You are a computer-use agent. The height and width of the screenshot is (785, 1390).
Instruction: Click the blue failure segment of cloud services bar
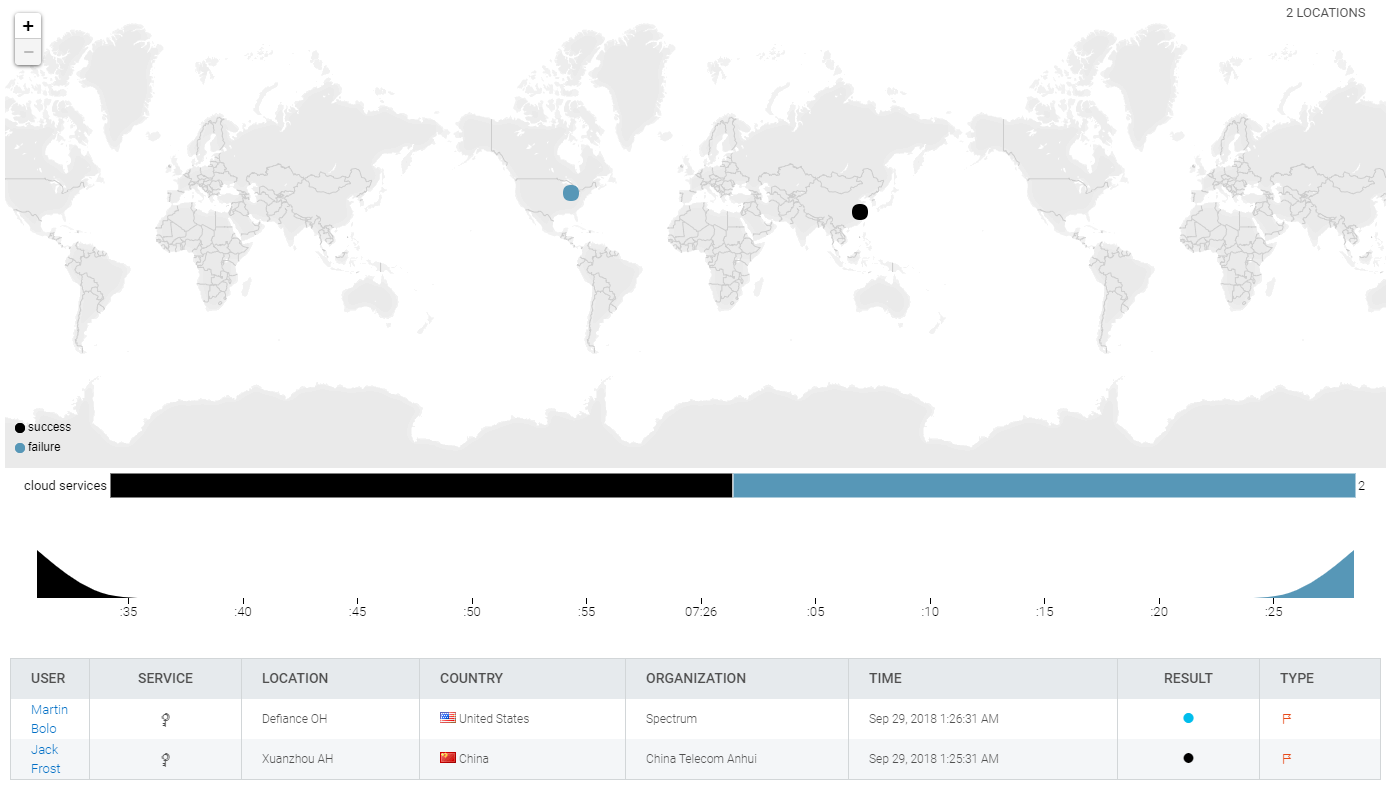(x=1043, y=486)
